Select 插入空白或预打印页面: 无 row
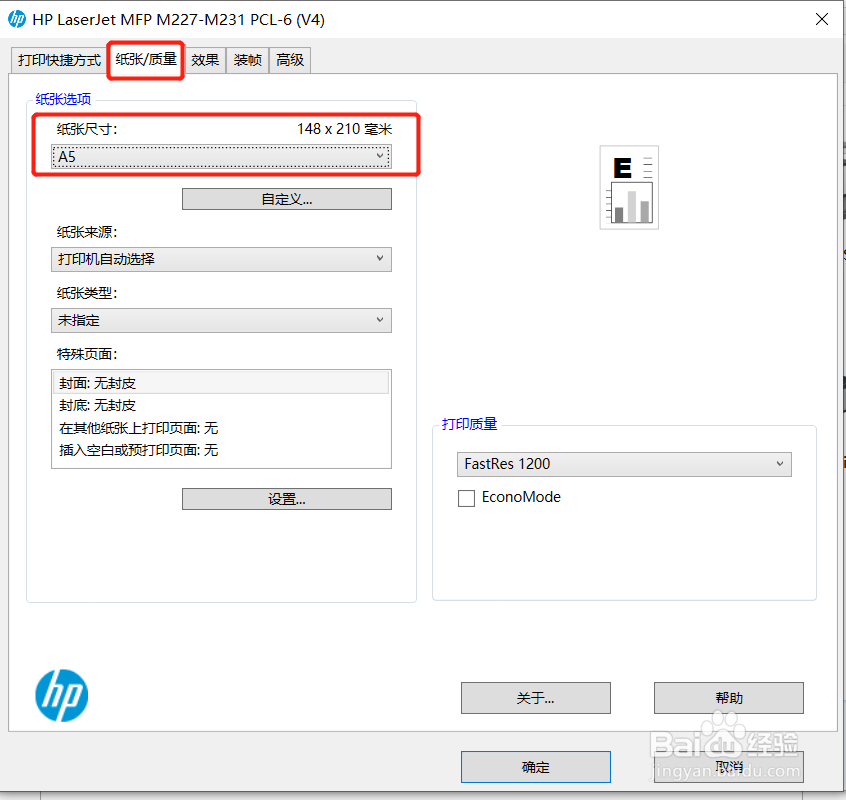Screen dimensions: 846x800 click(221, 450)
